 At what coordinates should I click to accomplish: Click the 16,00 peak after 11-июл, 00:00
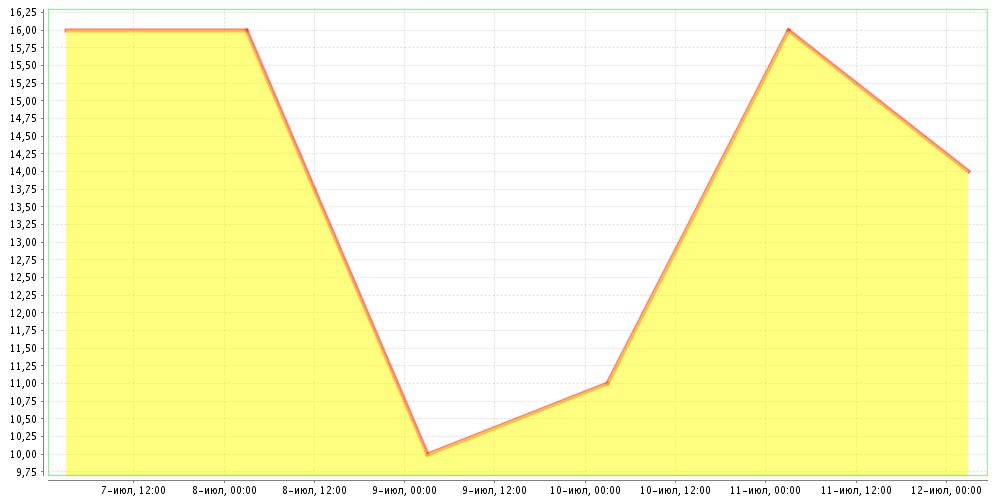(x=789, y=30)
